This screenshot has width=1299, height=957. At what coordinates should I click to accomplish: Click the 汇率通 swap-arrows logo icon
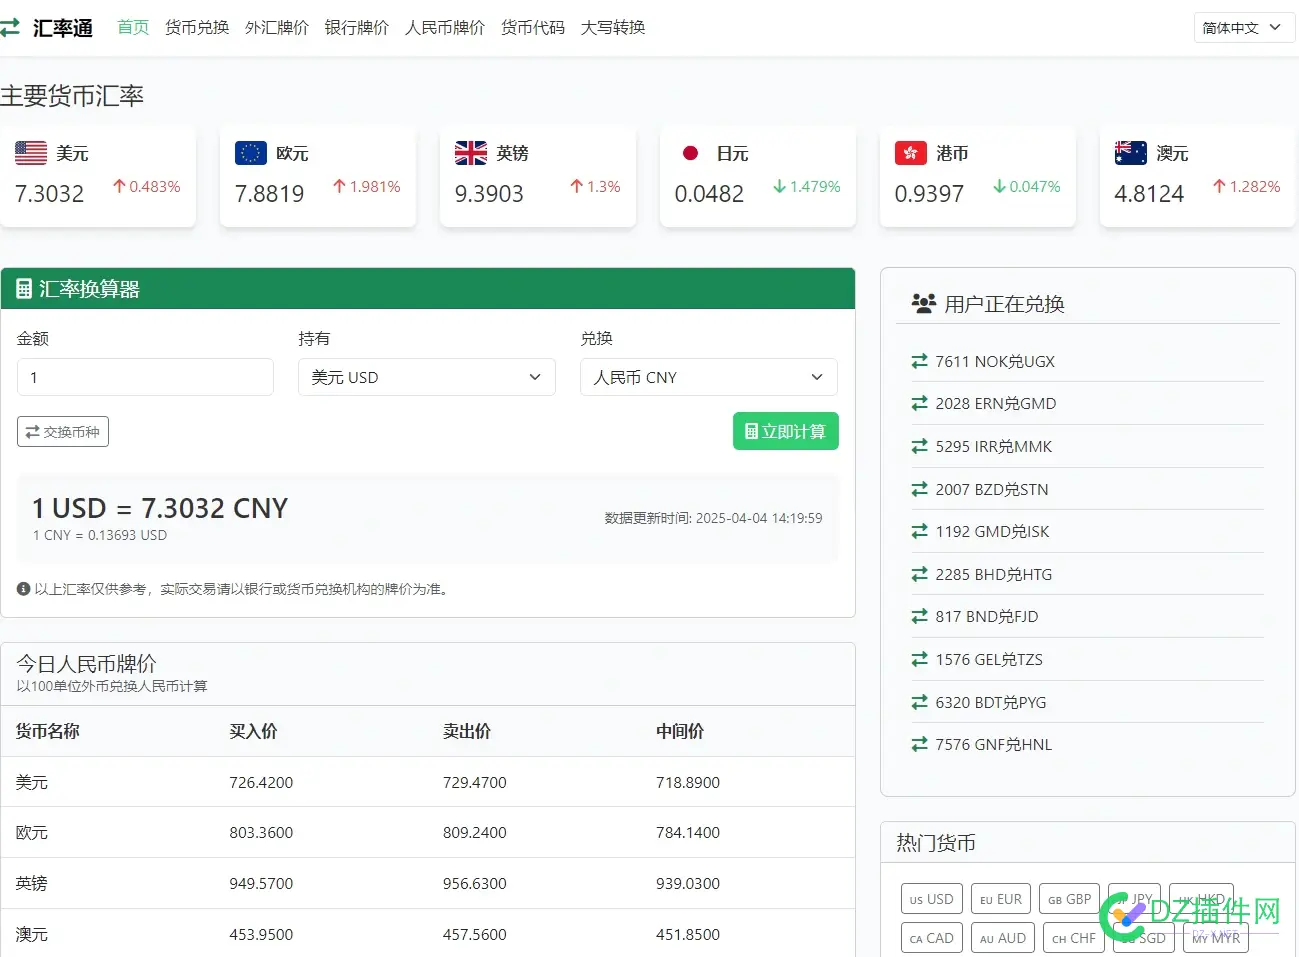pos(13,28)
